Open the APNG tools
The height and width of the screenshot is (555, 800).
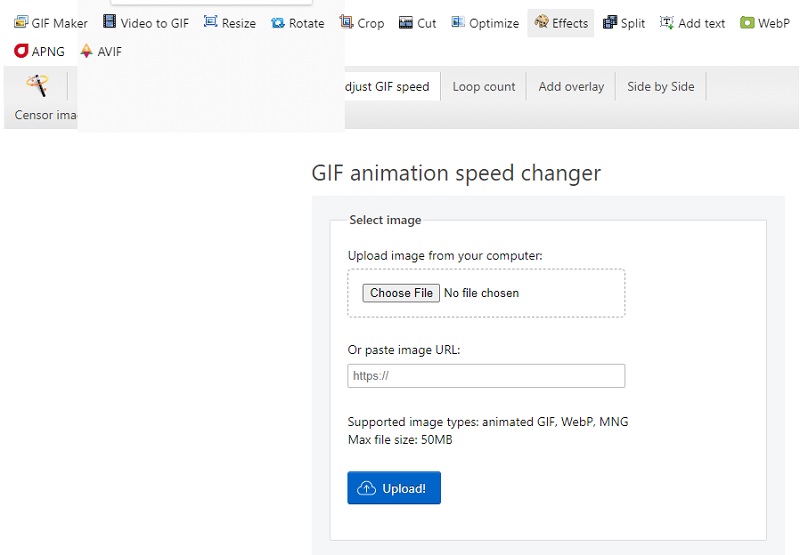click(x=39, y=51)
